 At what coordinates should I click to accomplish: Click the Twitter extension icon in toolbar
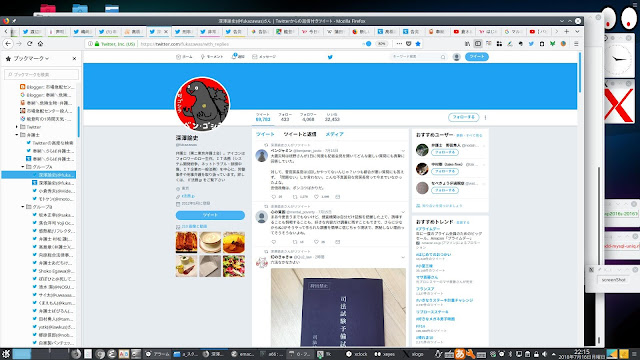(x=531, y=44)
